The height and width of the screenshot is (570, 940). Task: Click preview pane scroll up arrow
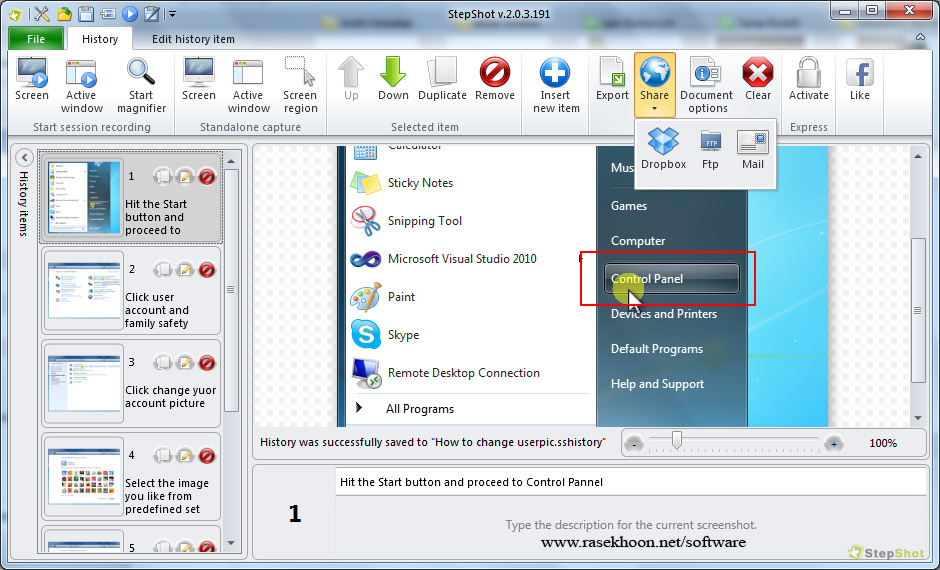[x=918, y=157]
